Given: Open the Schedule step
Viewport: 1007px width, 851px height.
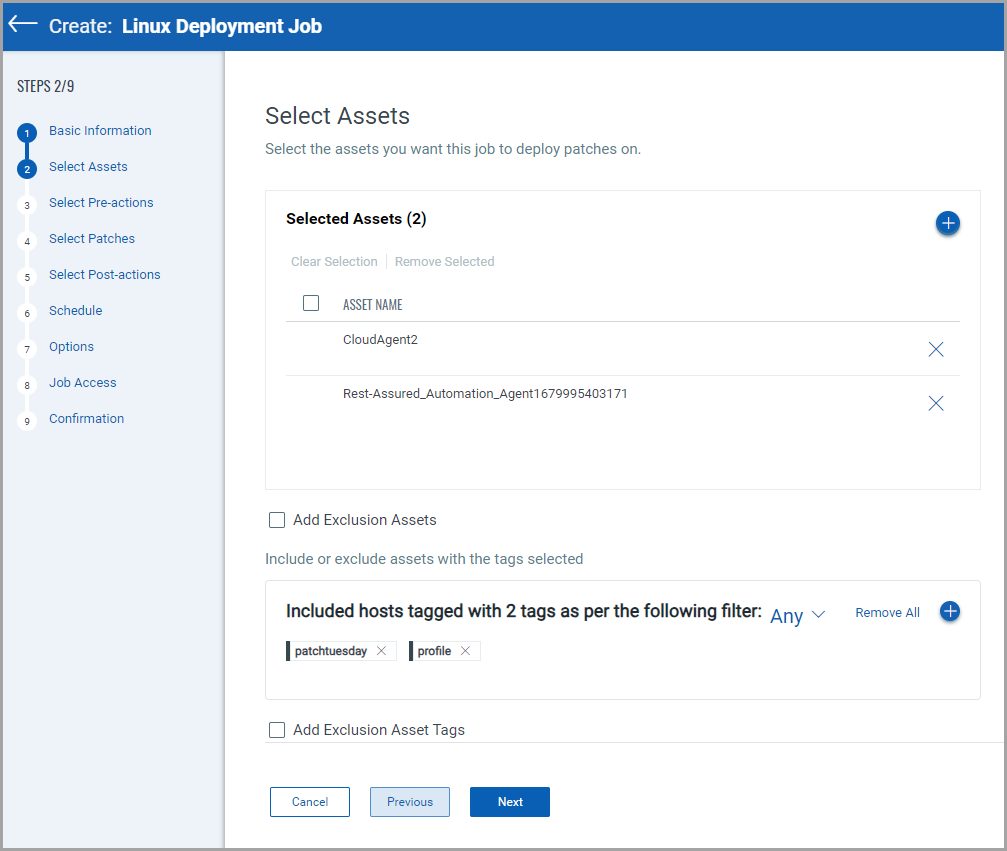Looking at the screenshot, I should click(x=75, y=310).
